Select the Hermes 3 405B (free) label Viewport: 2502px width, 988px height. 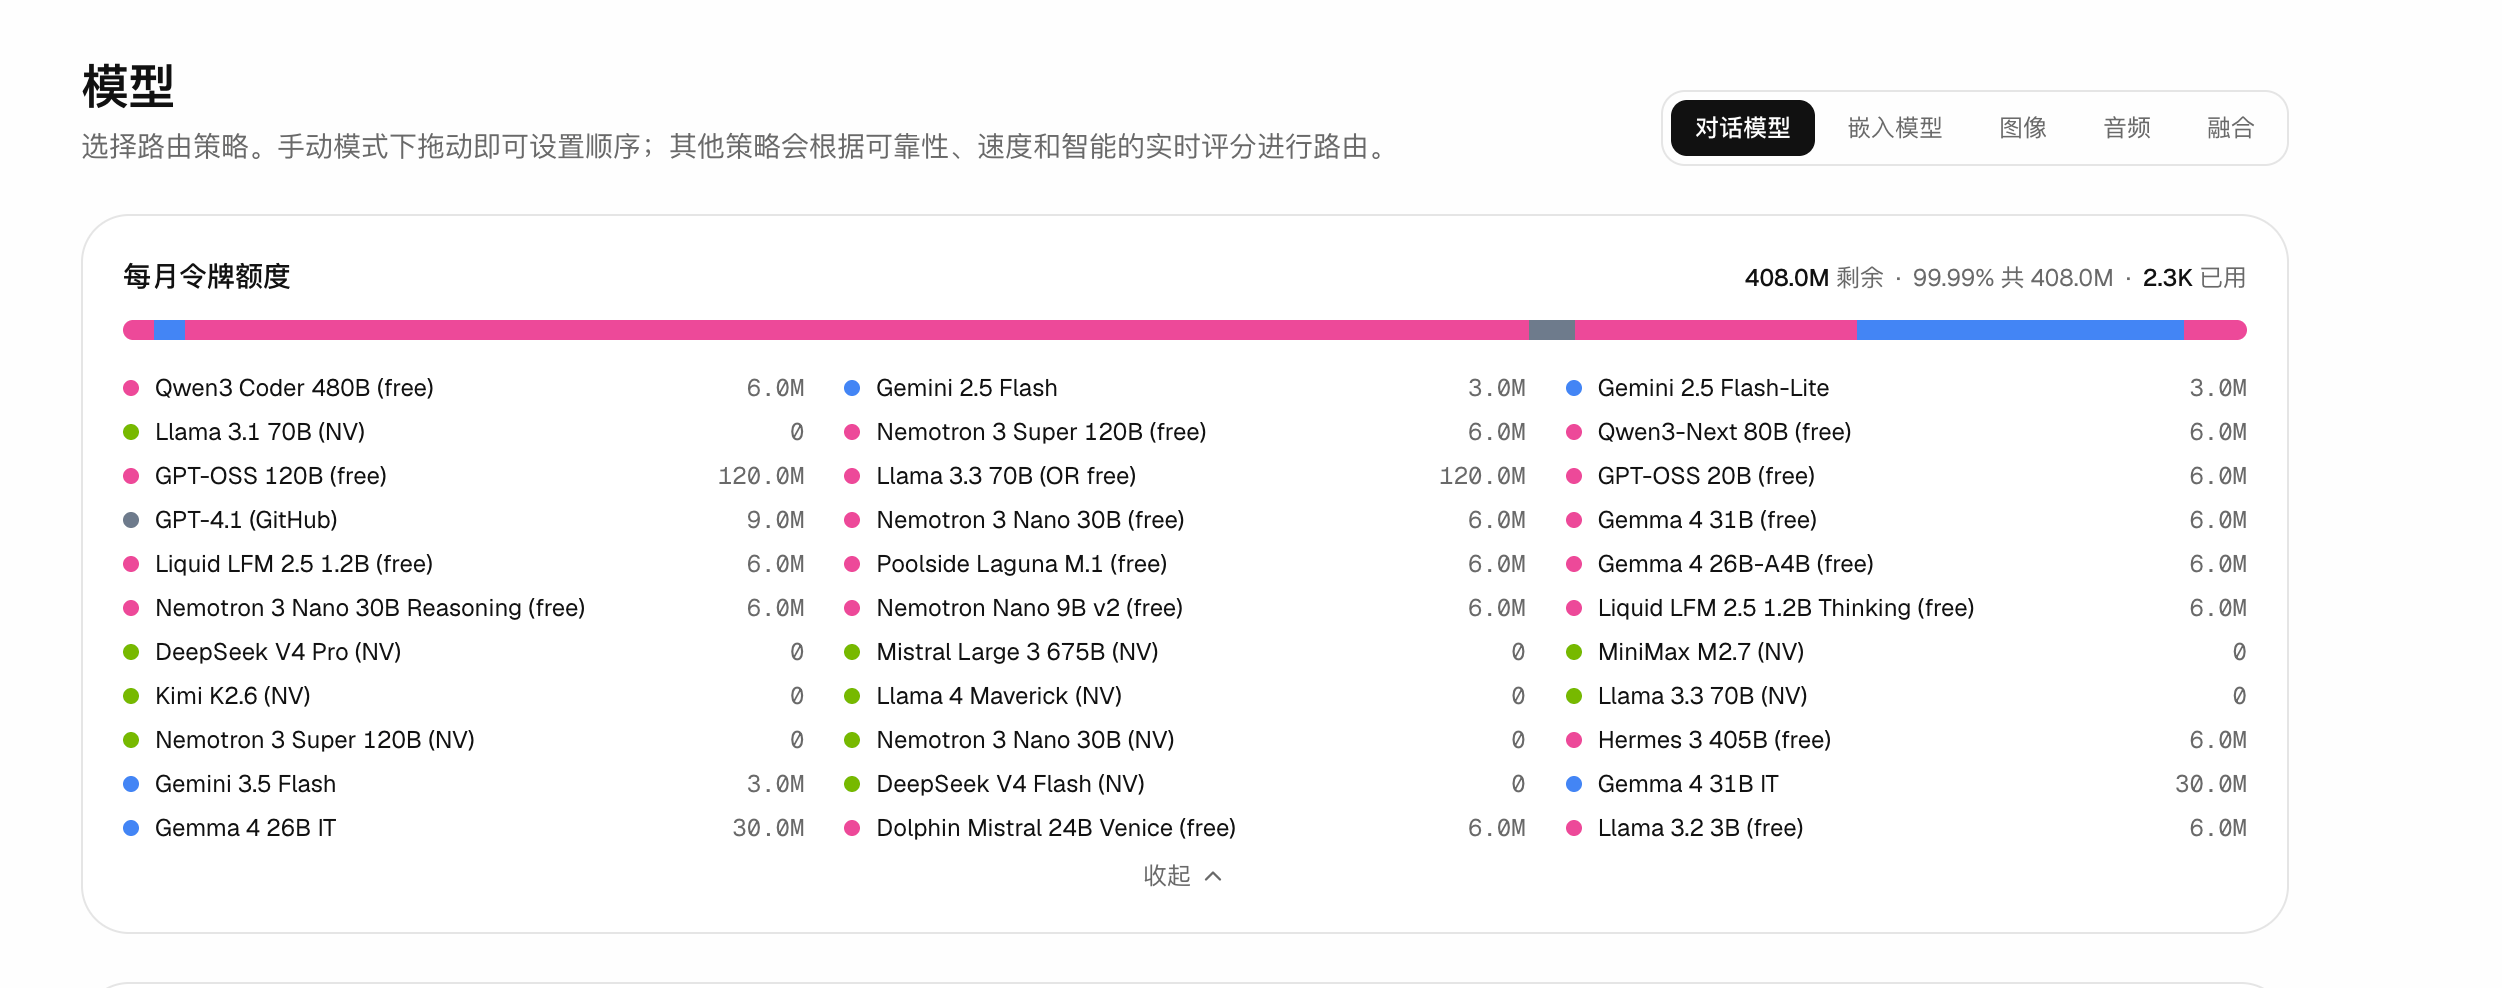point(1715,740)
